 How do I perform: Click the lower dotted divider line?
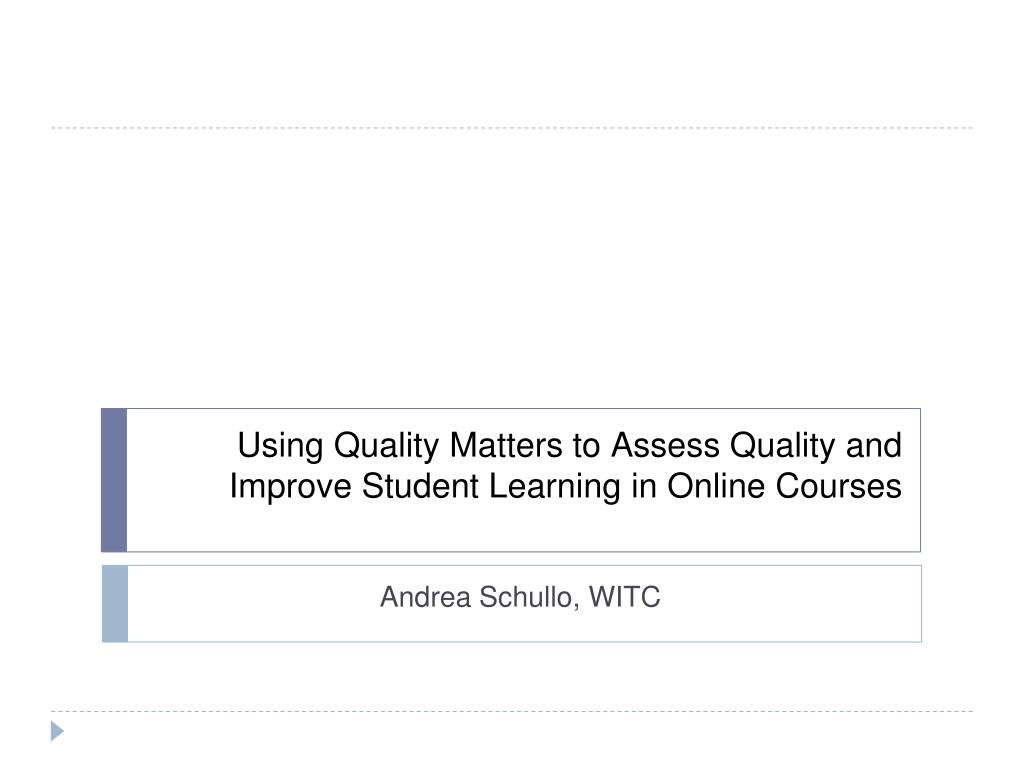pyautogui.click(x=512, y=711)
